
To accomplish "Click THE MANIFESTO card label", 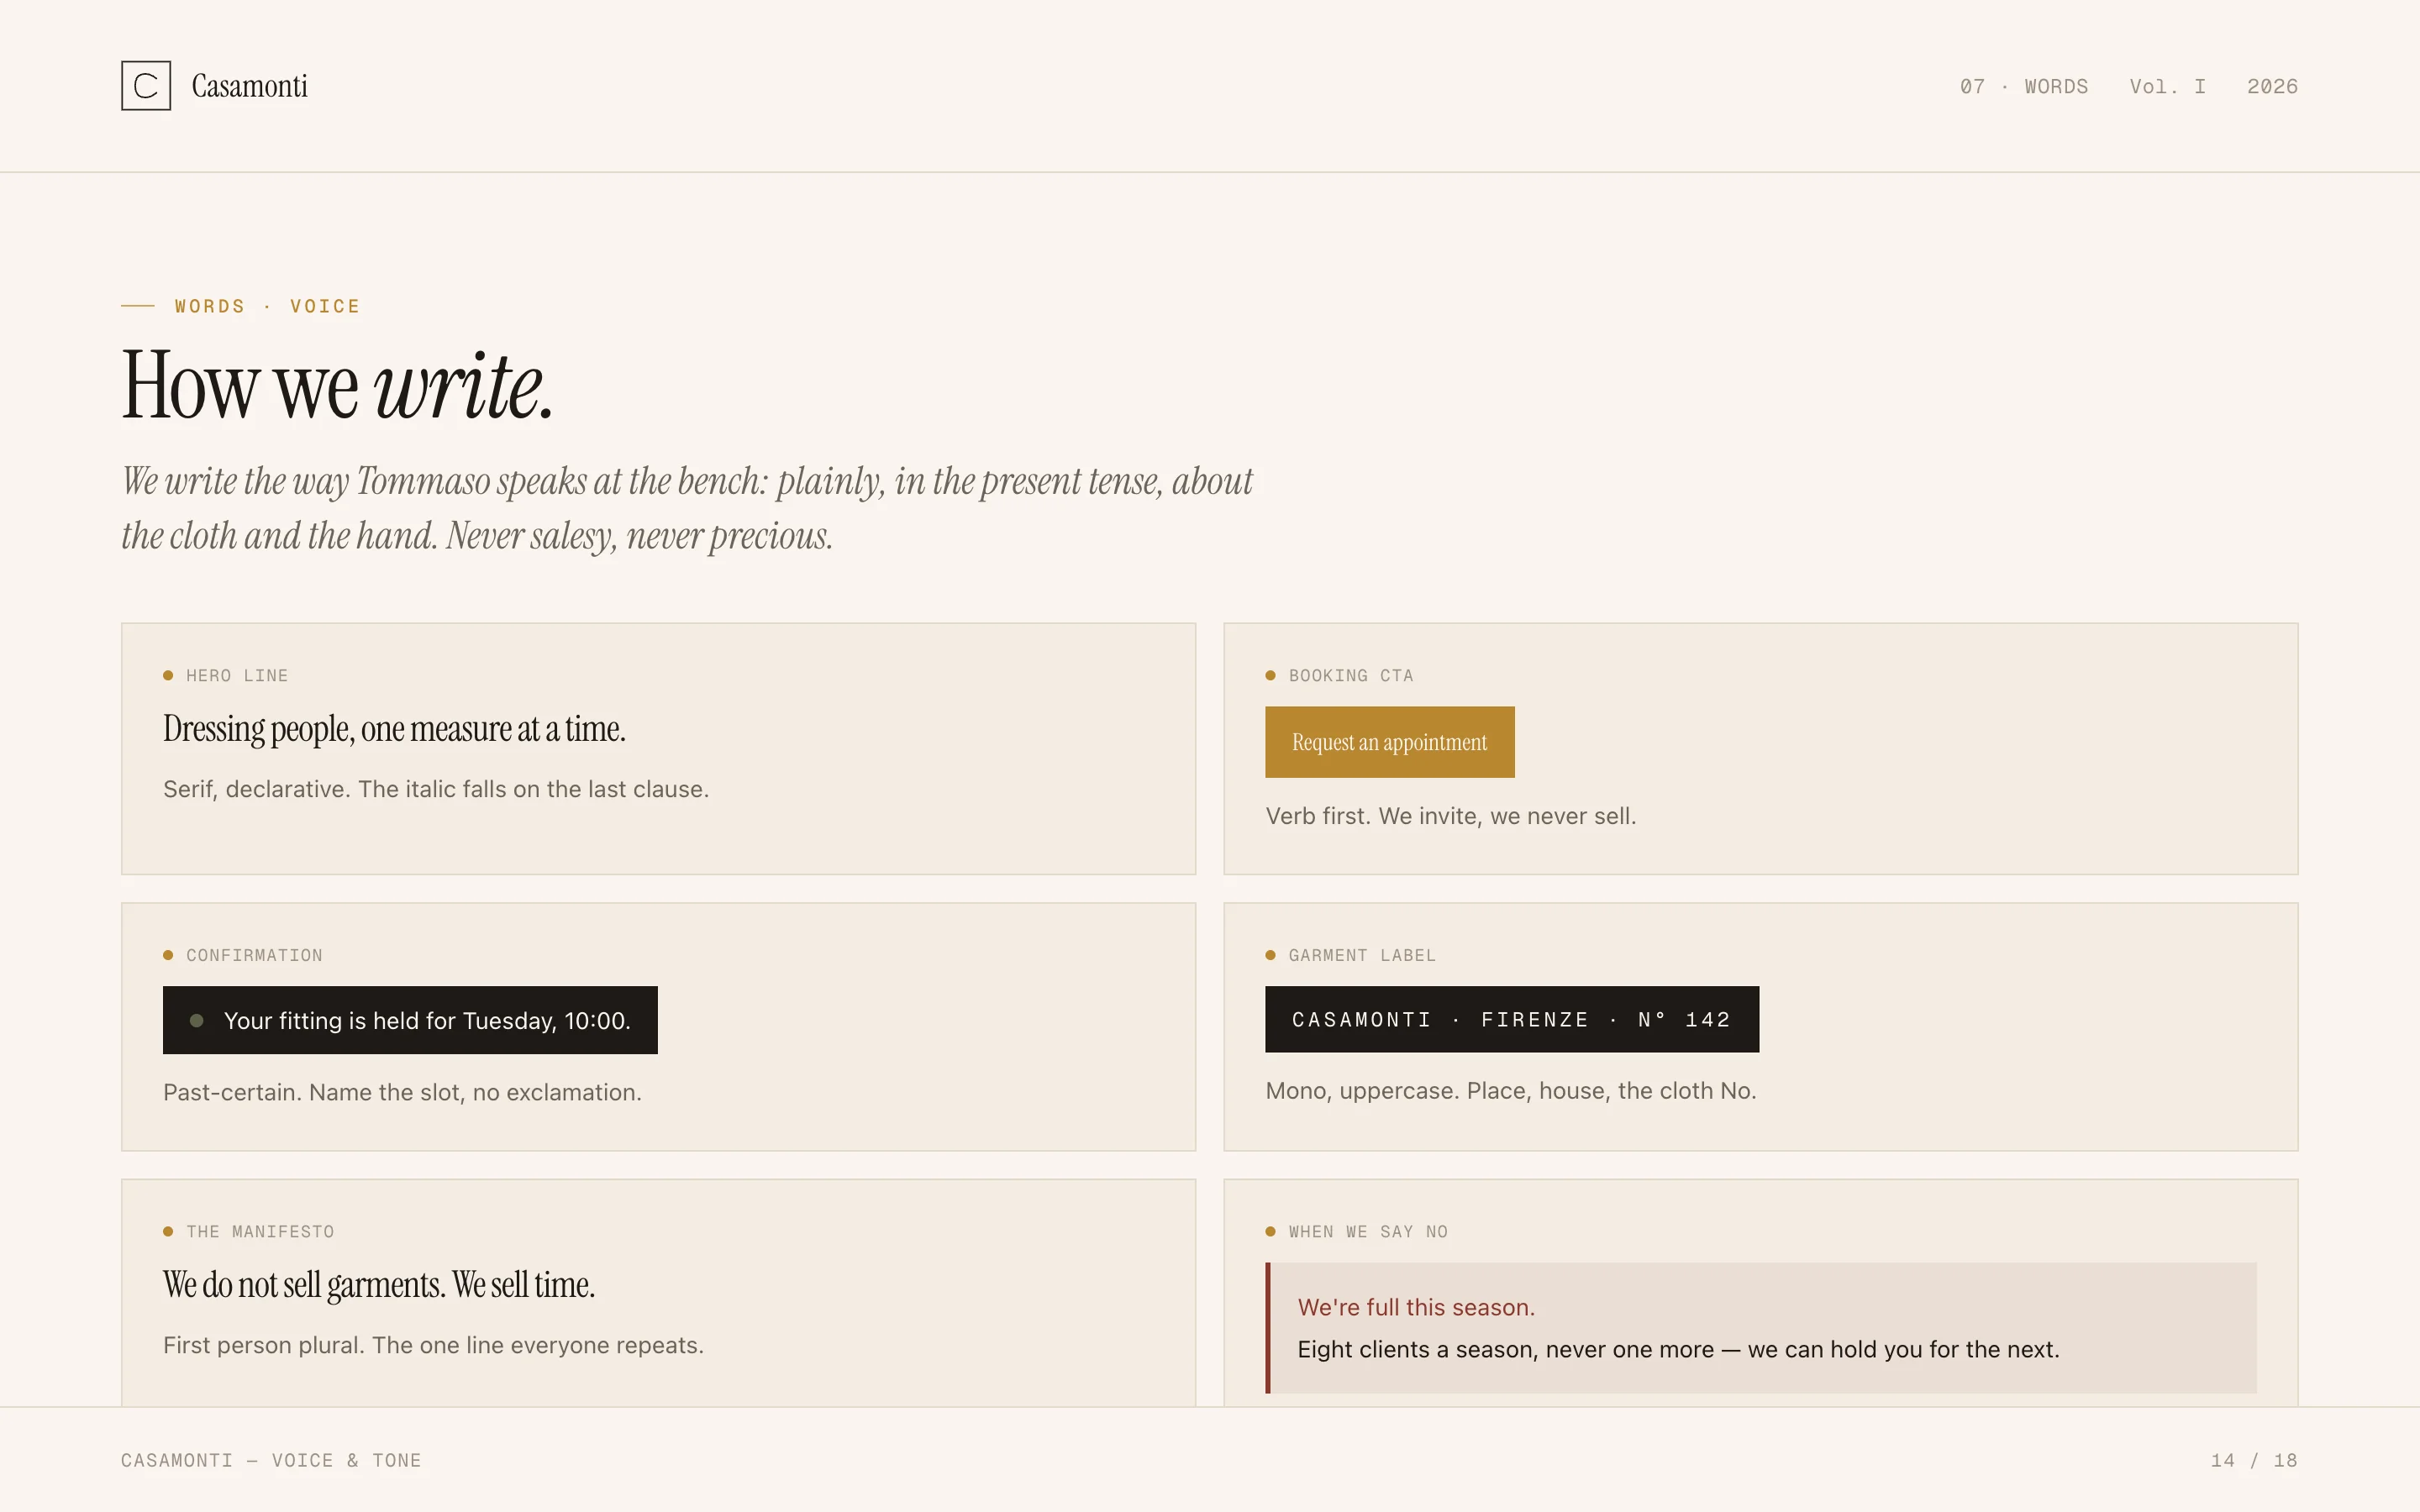I will click(260, 1232).
